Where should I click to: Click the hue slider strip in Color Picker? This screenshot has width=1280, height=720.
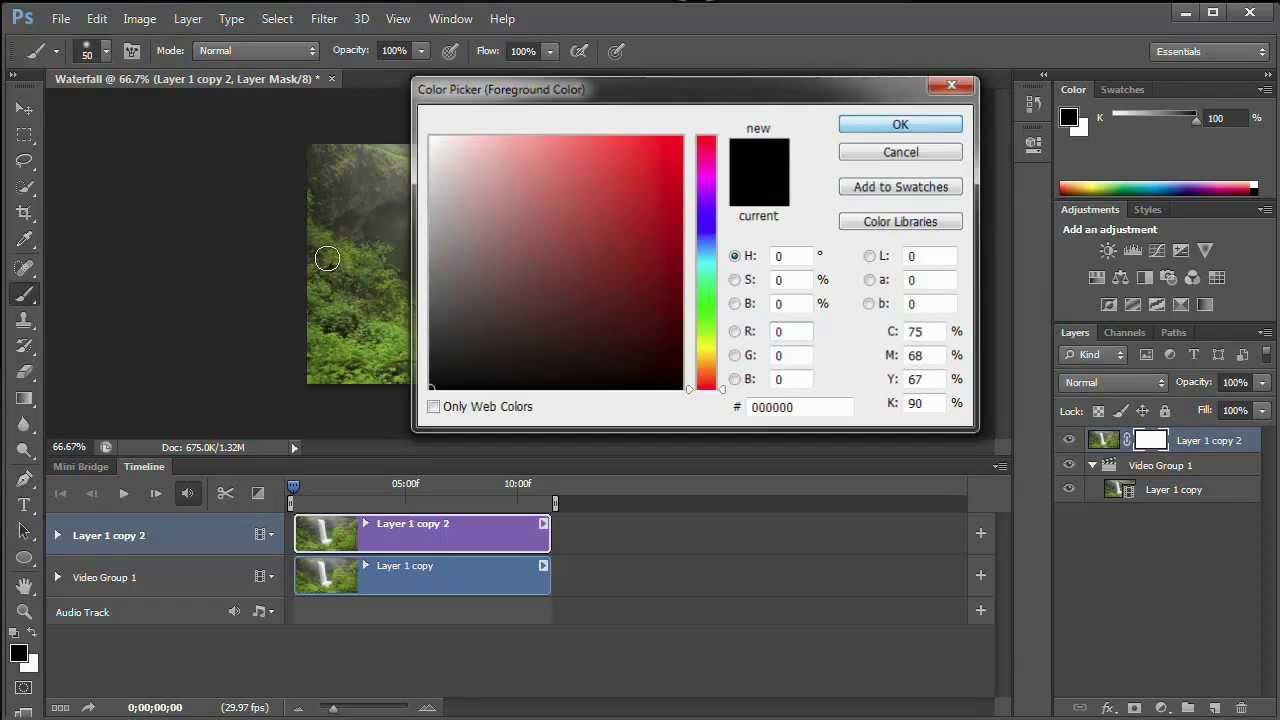click(x=706, y=262)
